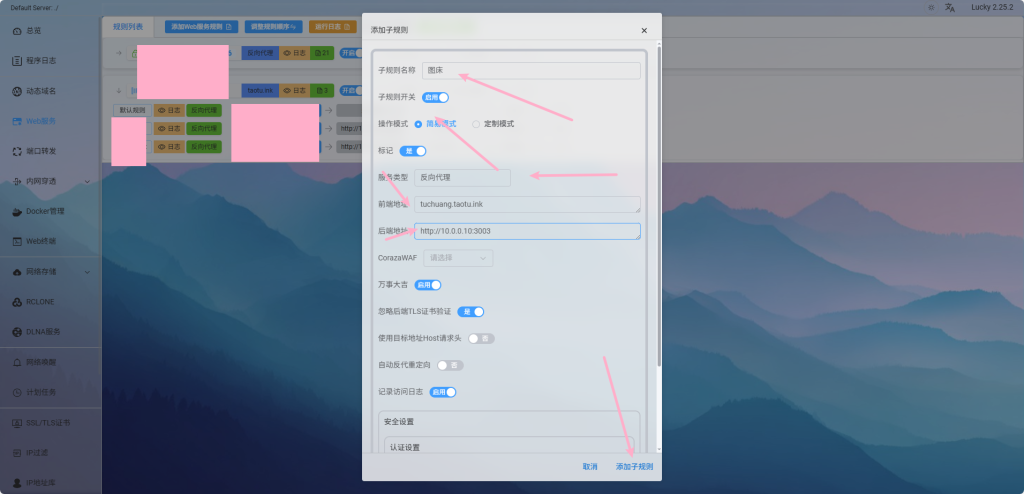Click the 安全设置 section heading
Image resolution: width=1024 pixels, height=494 pixels.
(398, 421)
